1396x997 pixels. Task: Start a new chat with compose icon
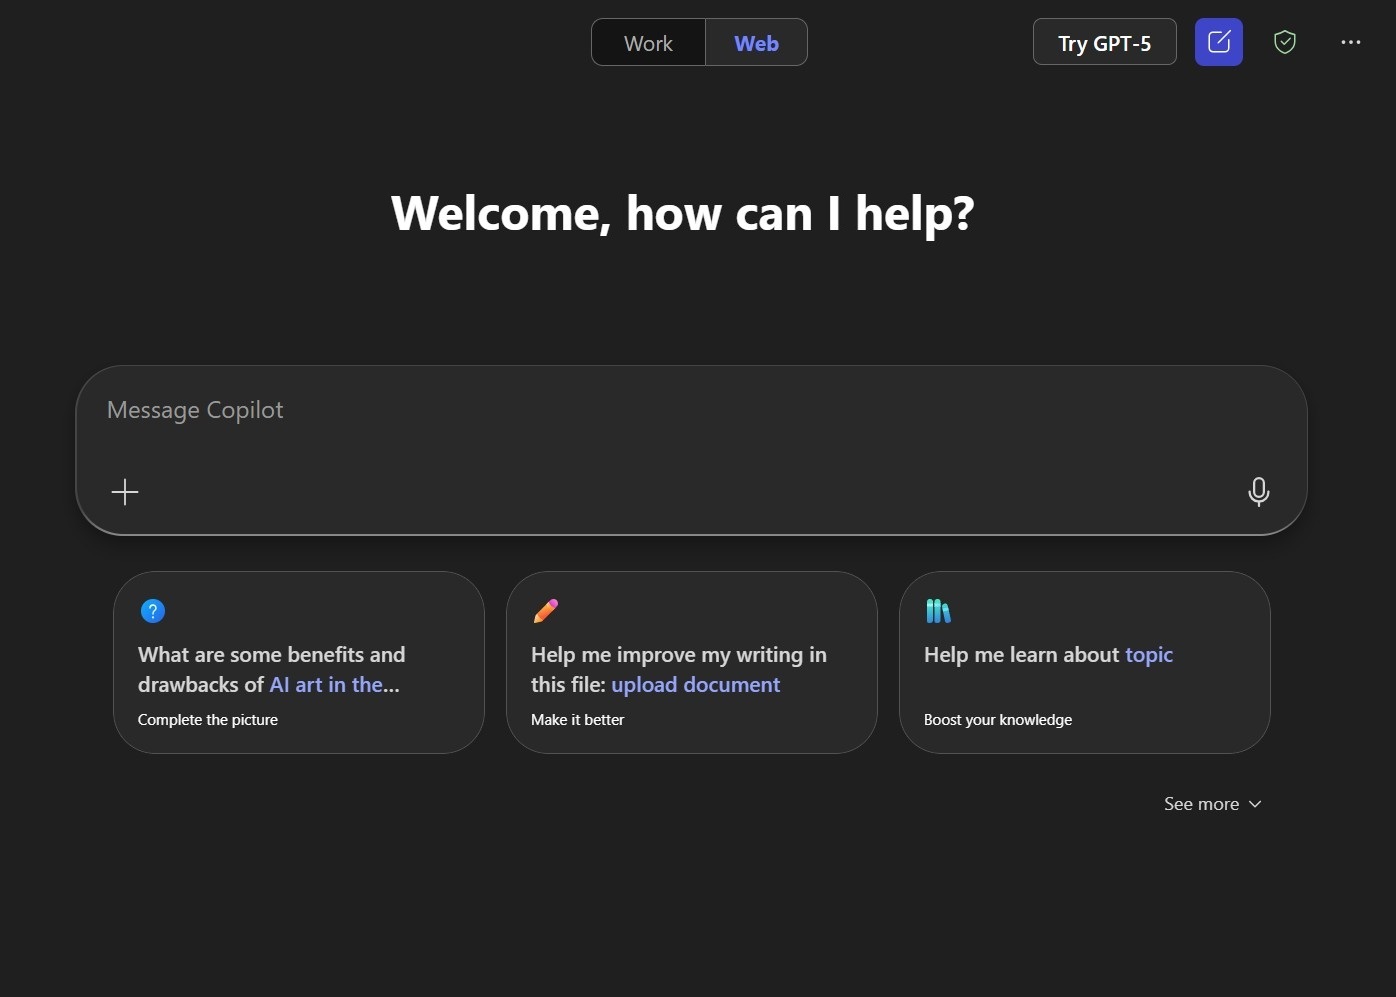click(x=1218, y=42)
